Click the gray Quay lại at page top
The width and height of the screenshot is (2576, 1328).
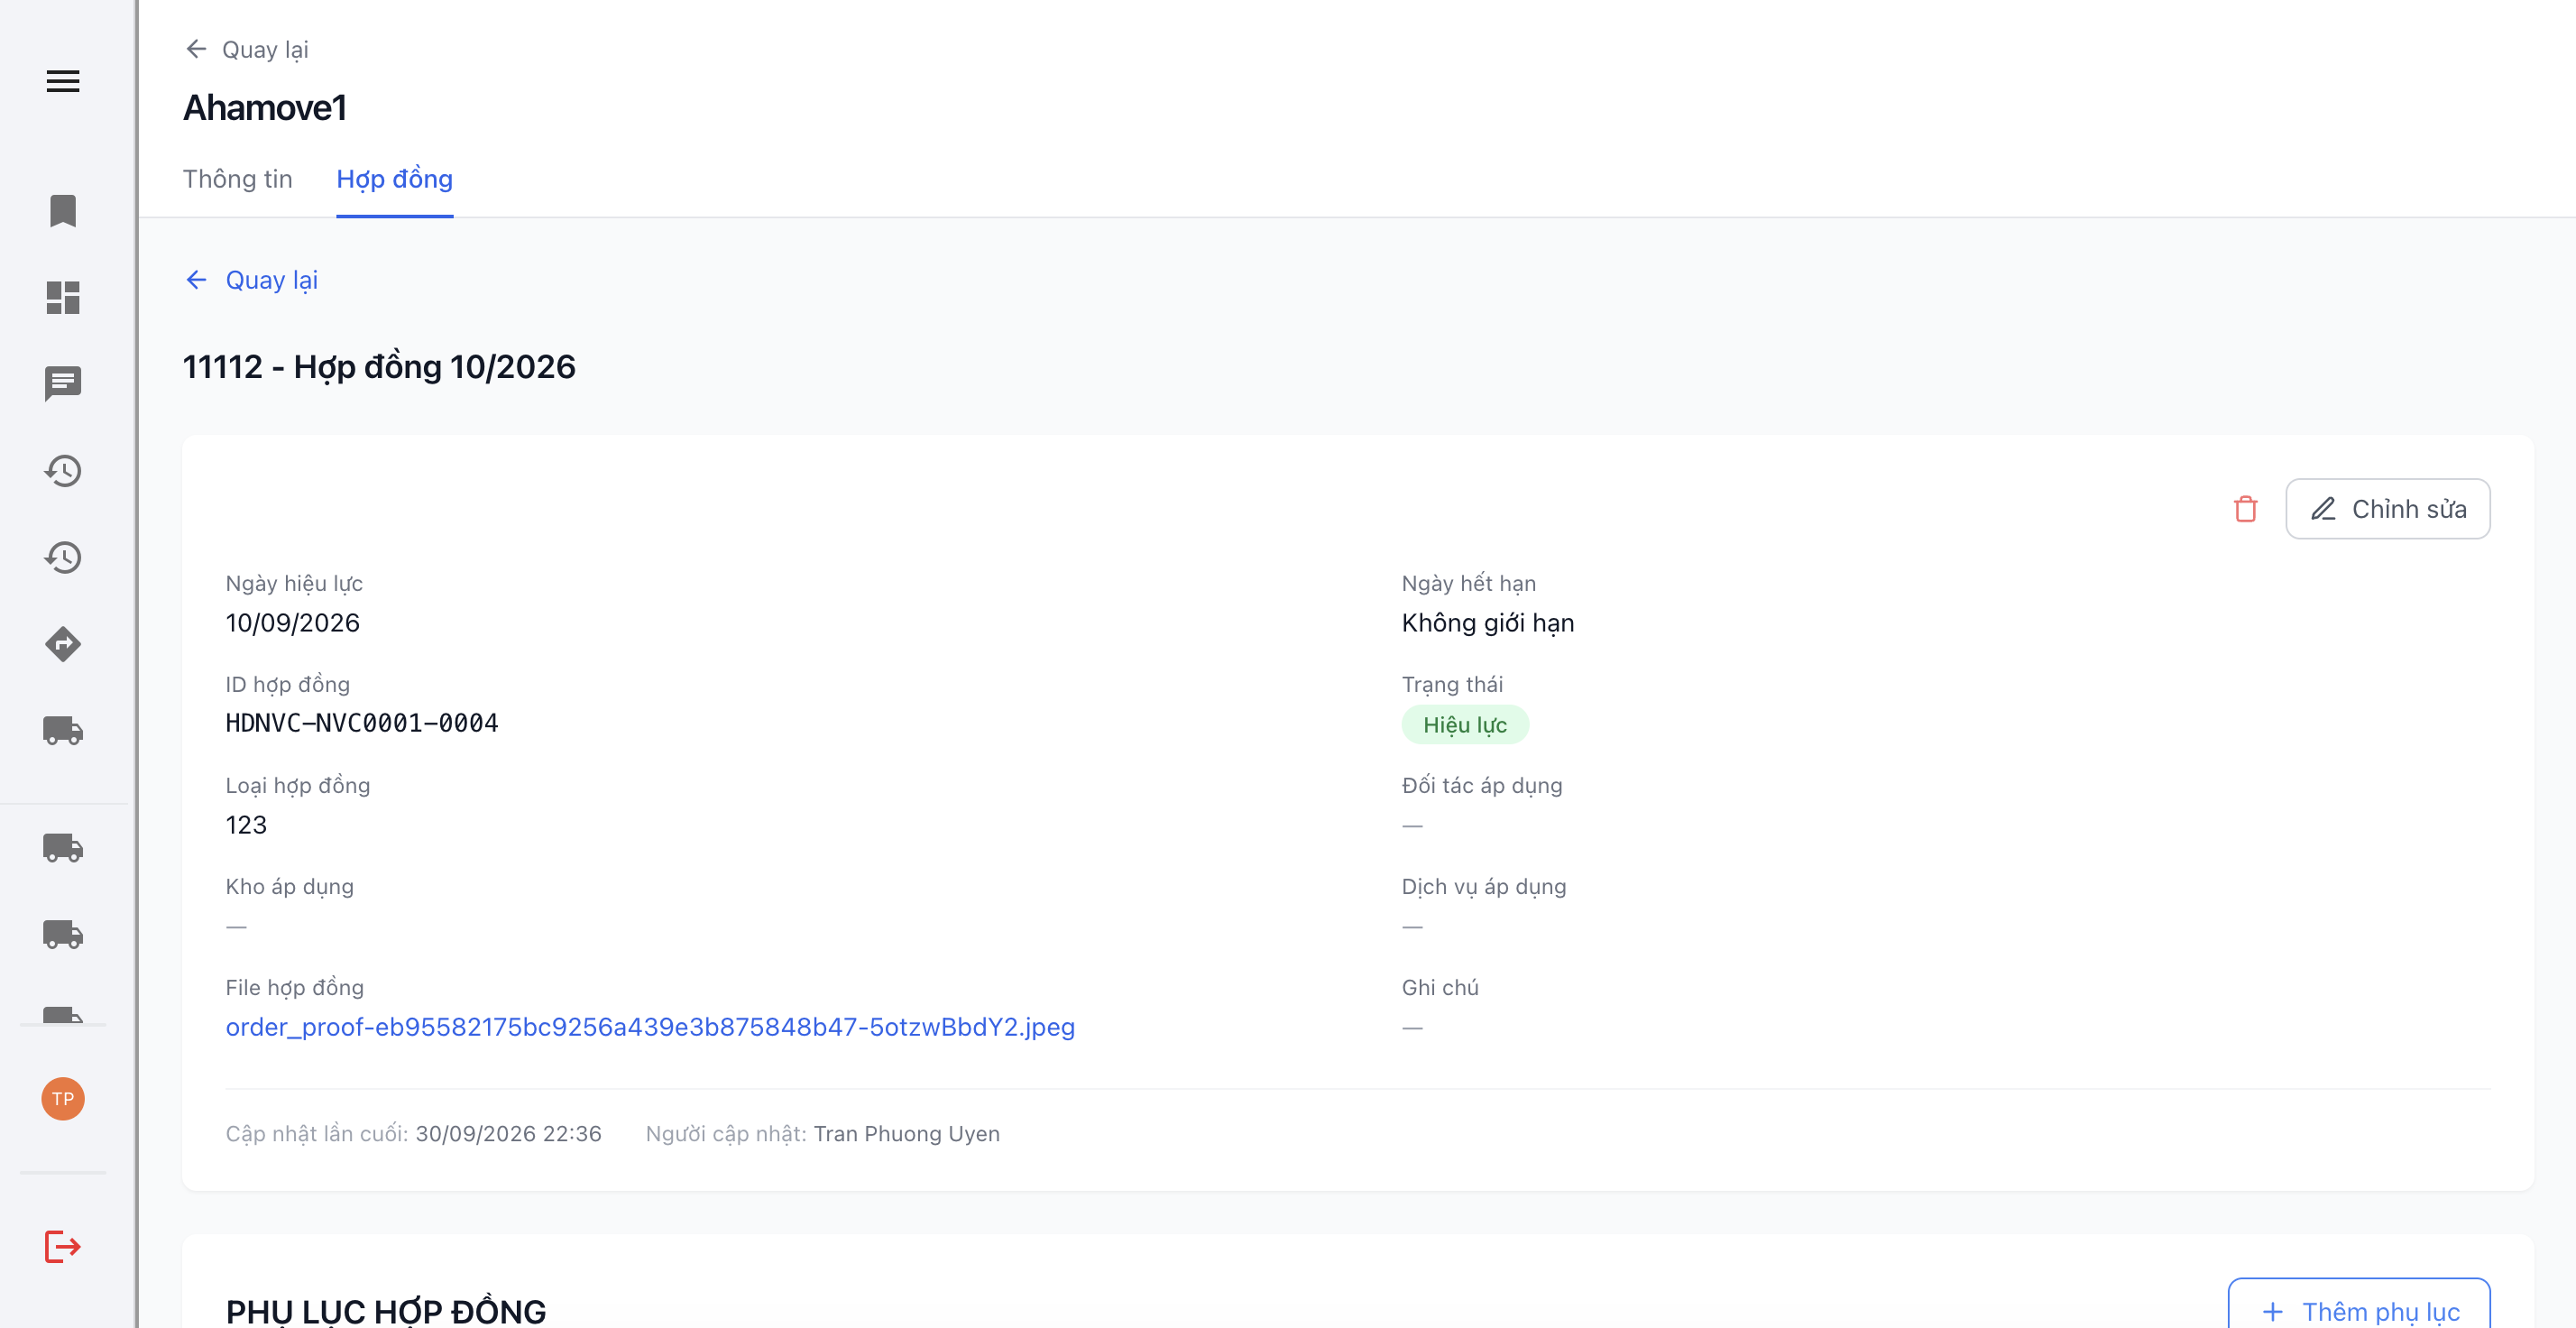[x=247, y=49]
